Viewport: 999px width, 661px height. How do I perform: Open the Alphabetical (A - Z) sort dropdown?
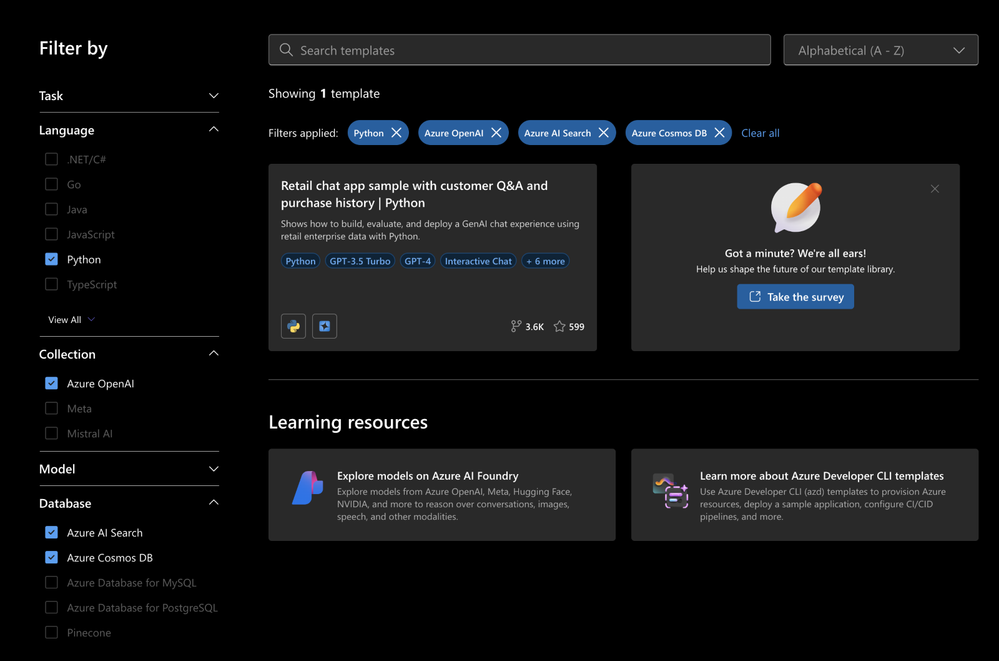pos(880,50)
